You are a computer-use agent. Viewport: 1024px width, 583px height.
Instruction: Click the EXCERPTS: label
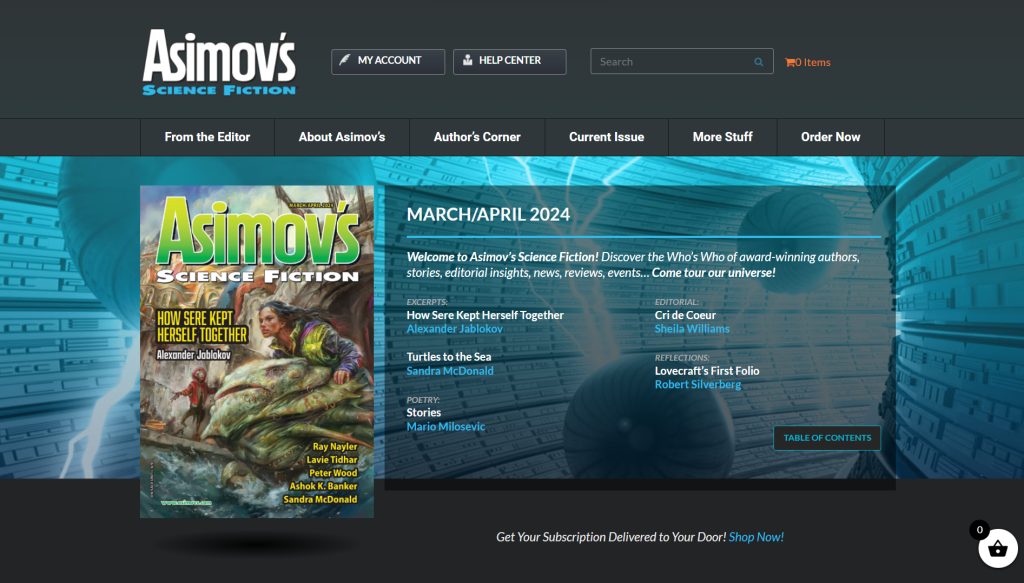(427, 302)
